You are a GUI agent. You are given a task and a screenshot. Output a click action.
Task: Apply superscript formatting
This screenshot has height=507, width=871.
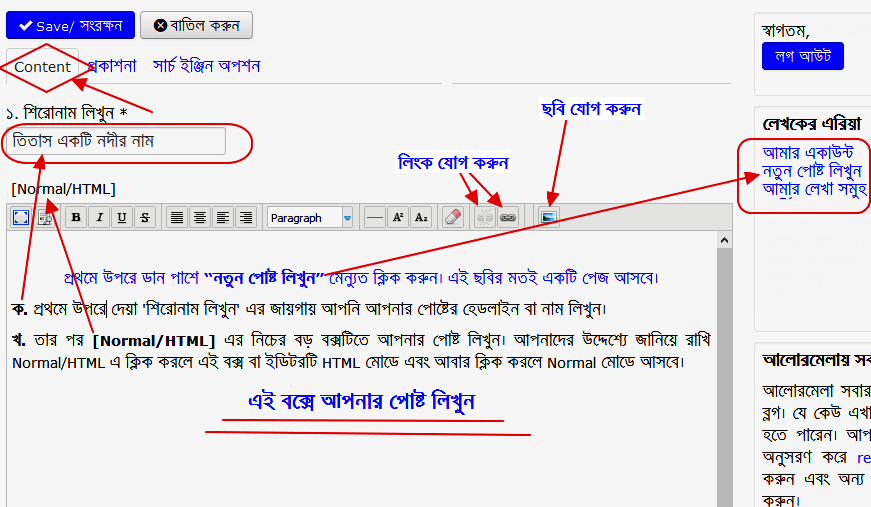397,217
